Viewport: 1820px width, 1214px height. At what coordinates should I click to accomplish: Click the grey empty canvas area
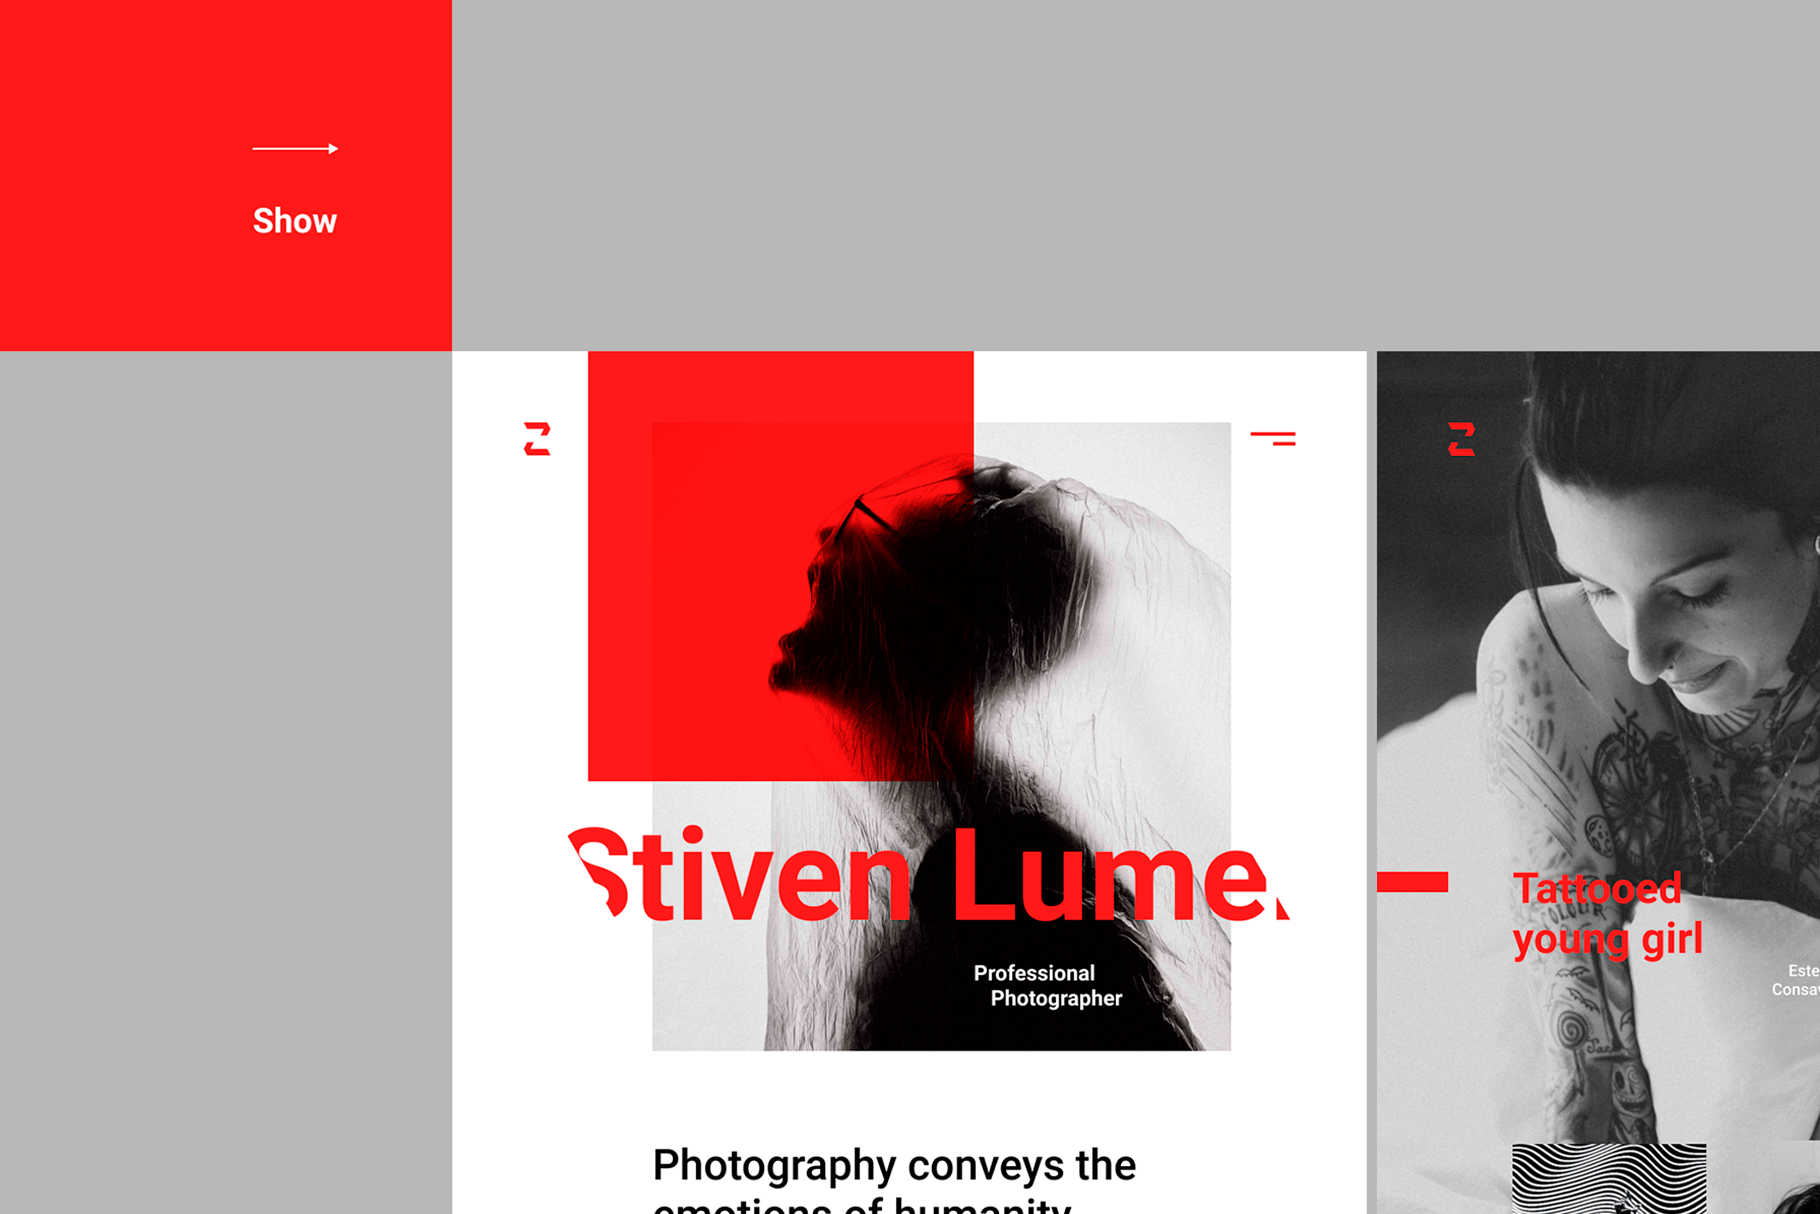click(1135, 175)
